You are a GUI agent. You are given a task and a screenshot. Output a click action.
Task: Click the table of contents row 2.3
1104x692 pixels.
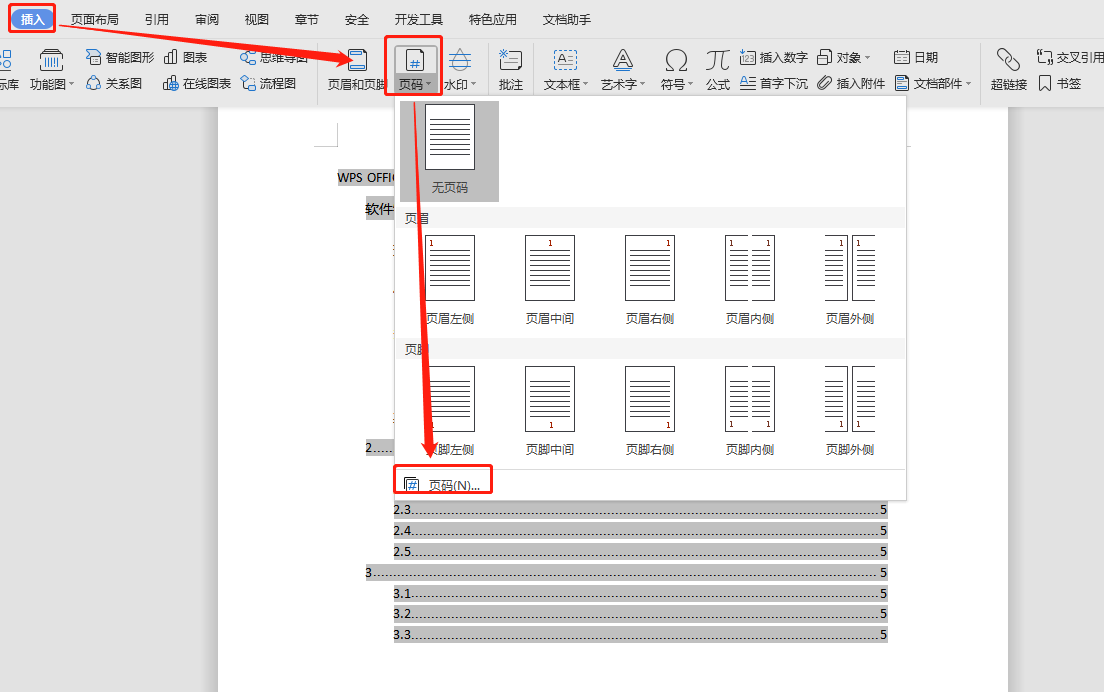click(x=640, y=510)
